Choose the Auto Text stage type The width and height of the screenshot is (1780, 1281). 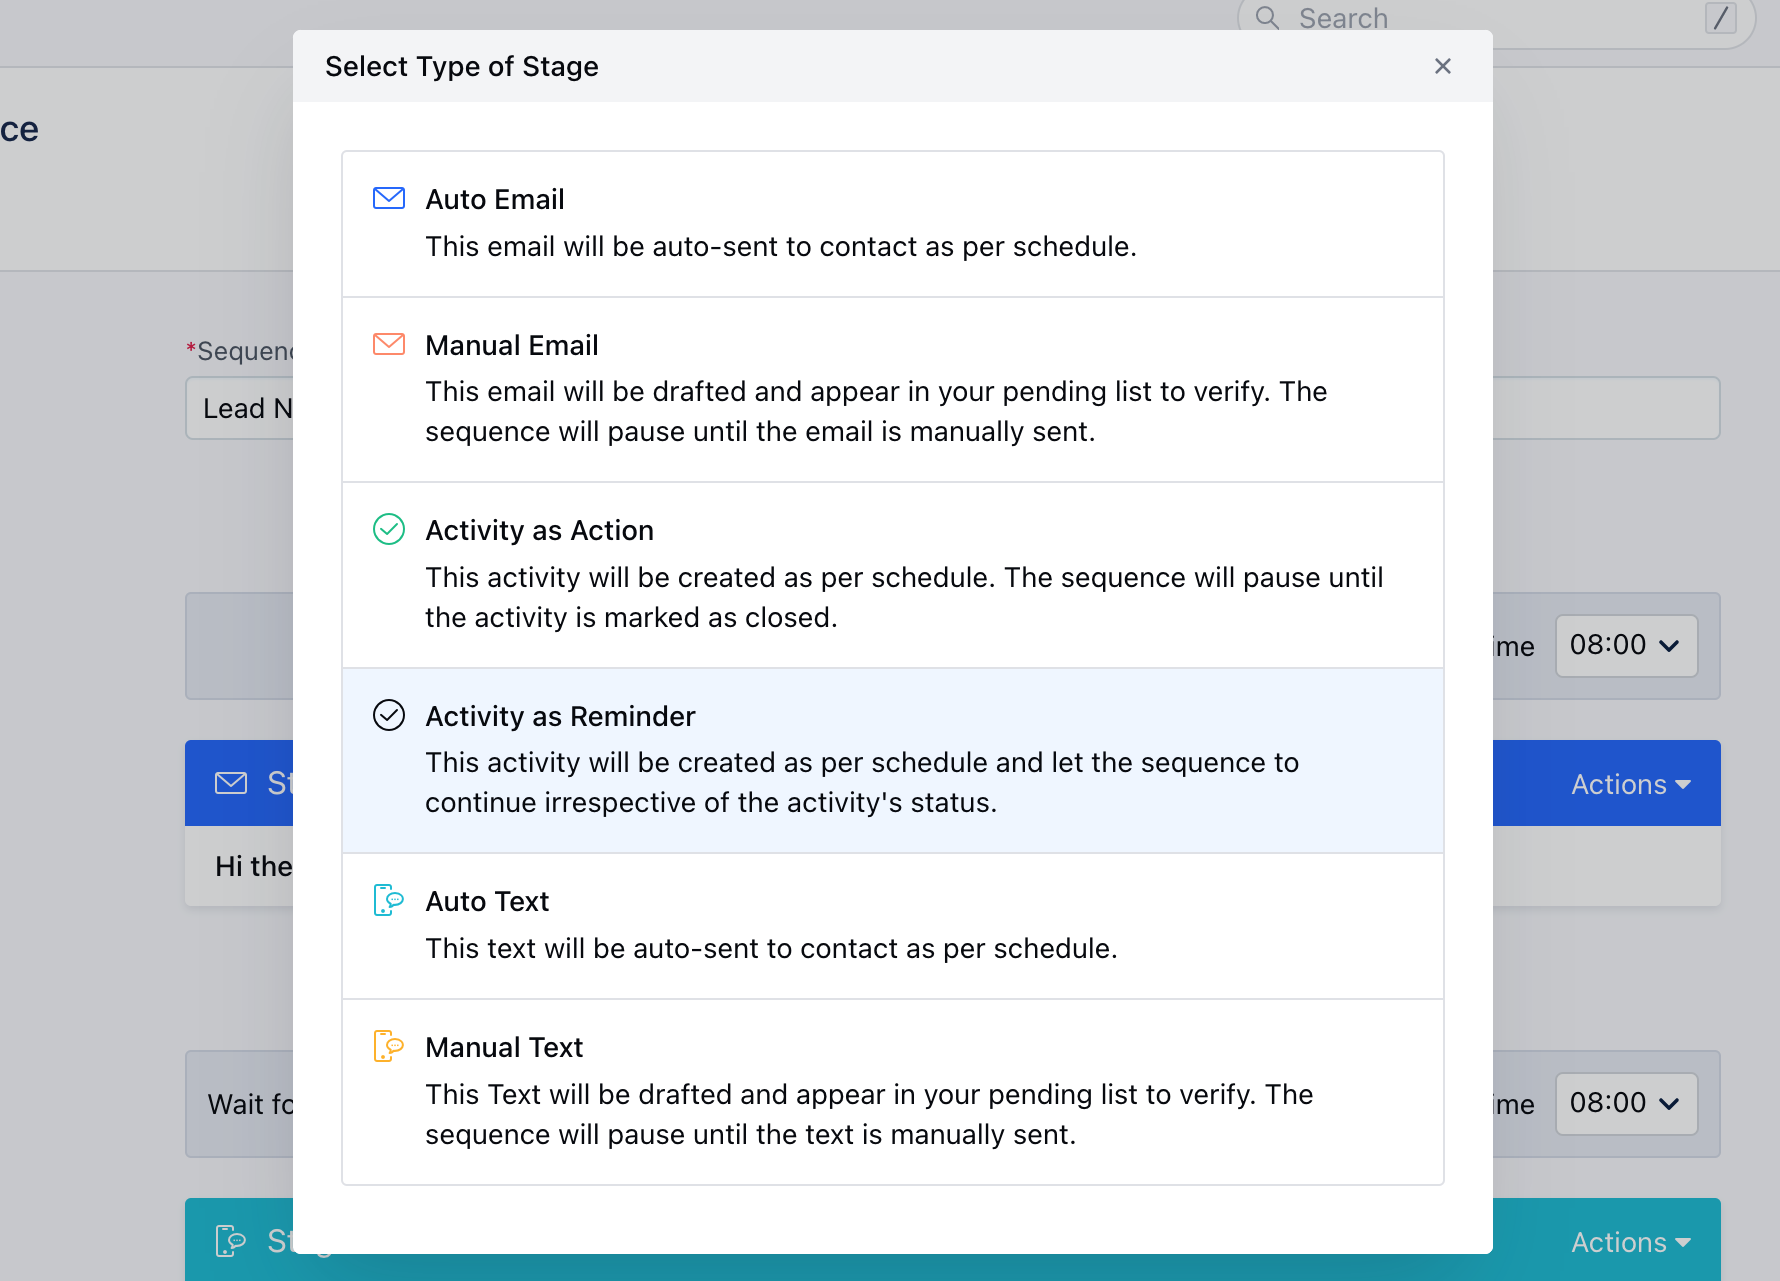893,926
